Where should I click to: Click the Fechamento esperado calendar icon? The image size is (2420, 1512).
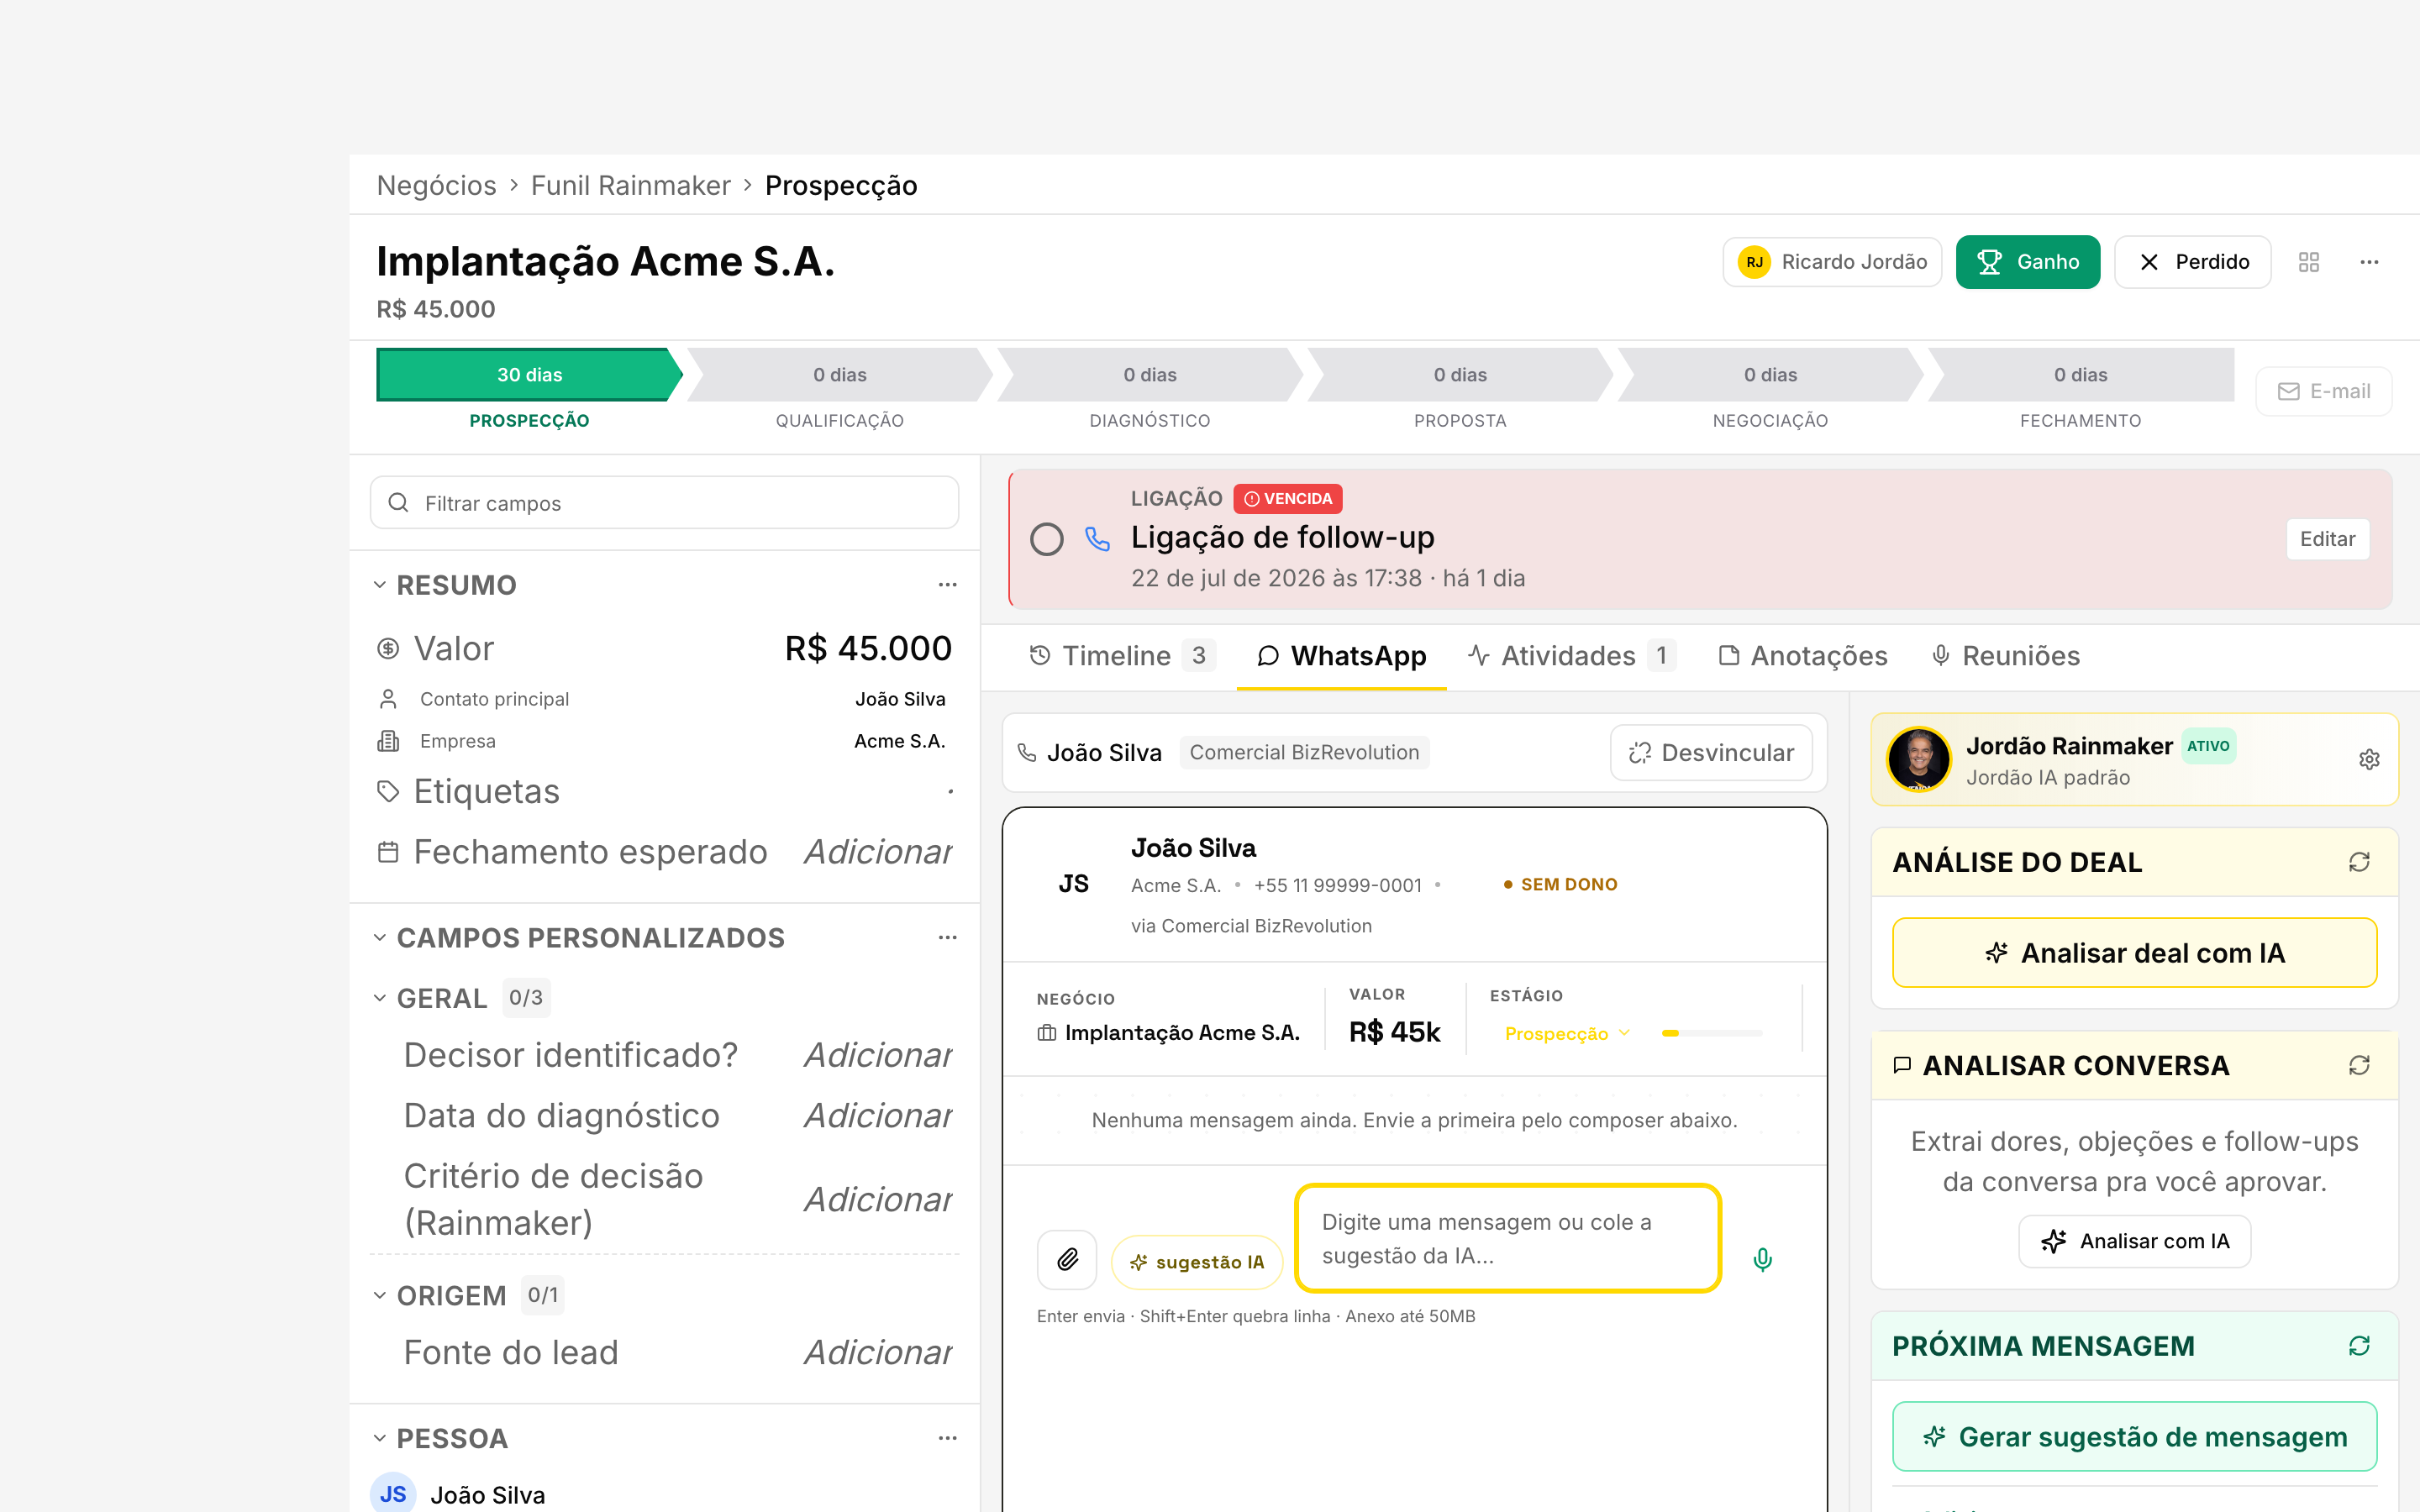pos(388,852)
